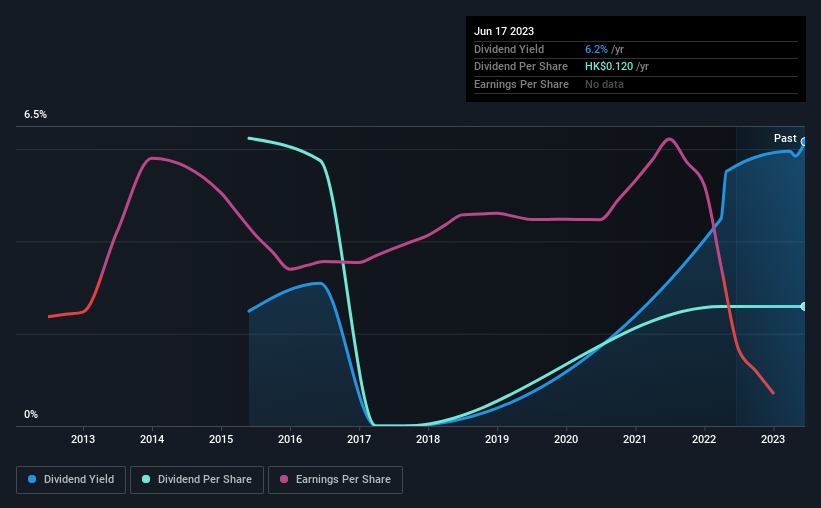Click the teal Dividend Per Share legend dot
Viewport: 821px width, 508px height.
146,479
